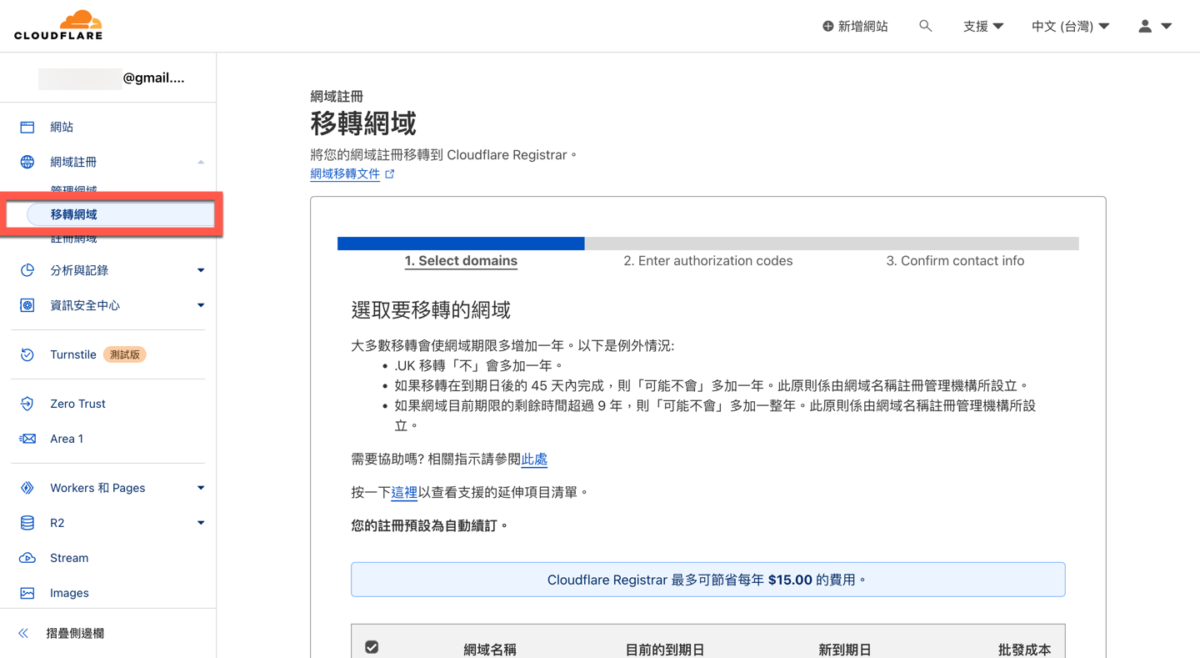Click the 分析與記錄 pie chart icon

pyautogui.click(x=28, y=270)
